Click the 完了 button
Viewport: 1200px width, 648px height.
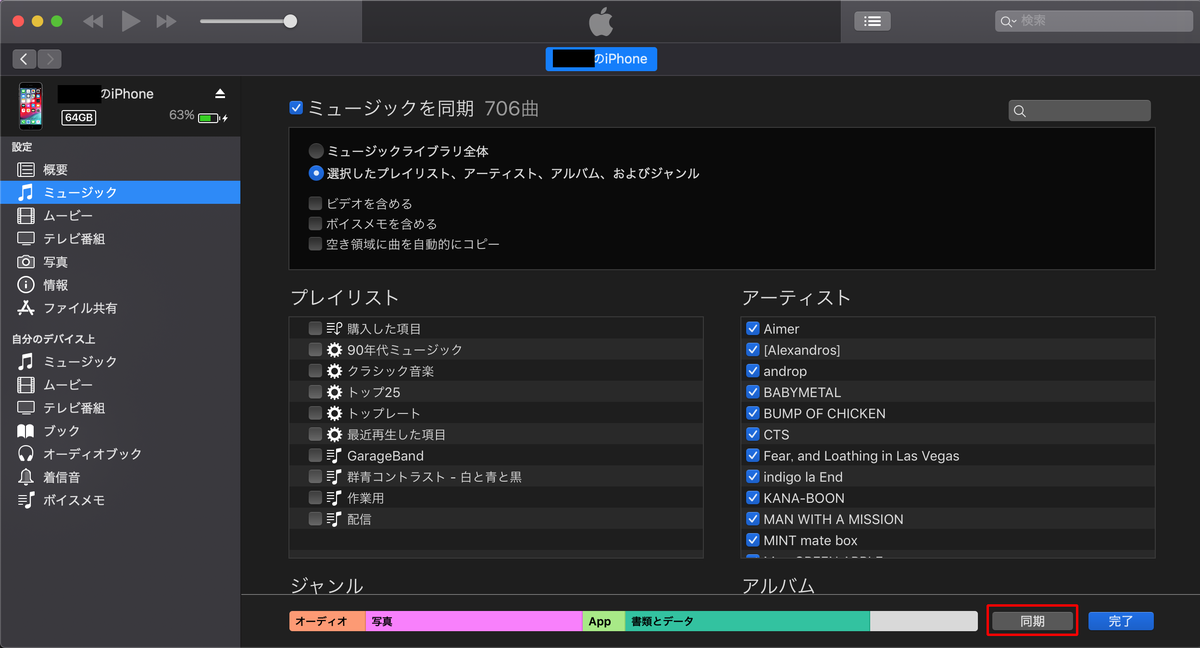click(1120, 620)
